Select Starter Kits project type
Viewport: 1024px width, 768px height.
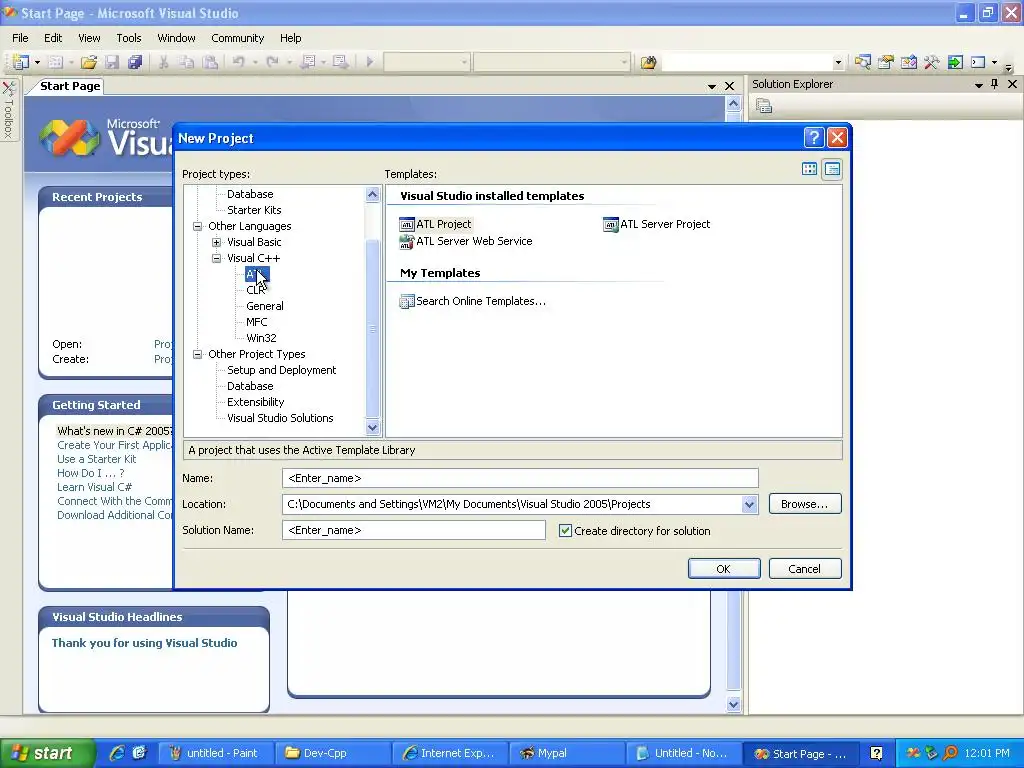(x=254, y=210)
